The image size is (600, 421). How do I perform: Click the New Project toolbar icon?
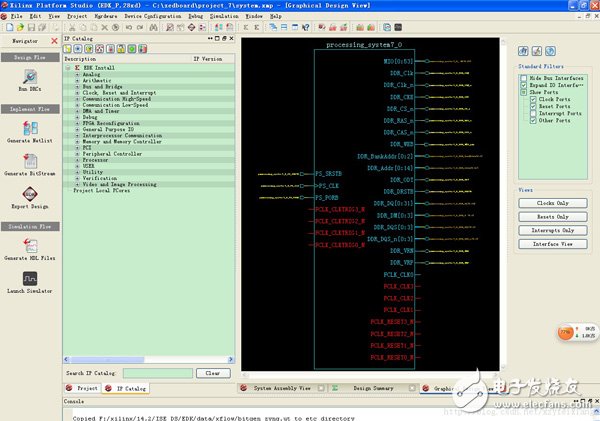point(8,28)
